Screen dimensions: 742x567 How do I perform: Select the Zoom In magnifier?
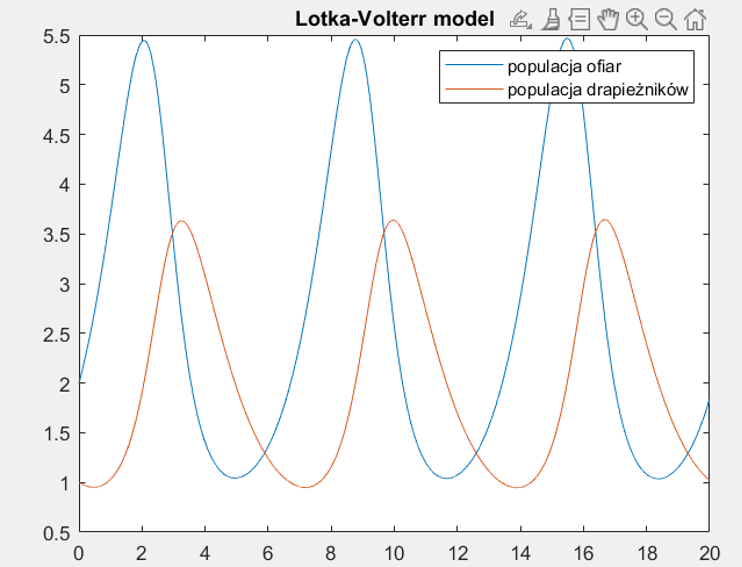[637, 18]
